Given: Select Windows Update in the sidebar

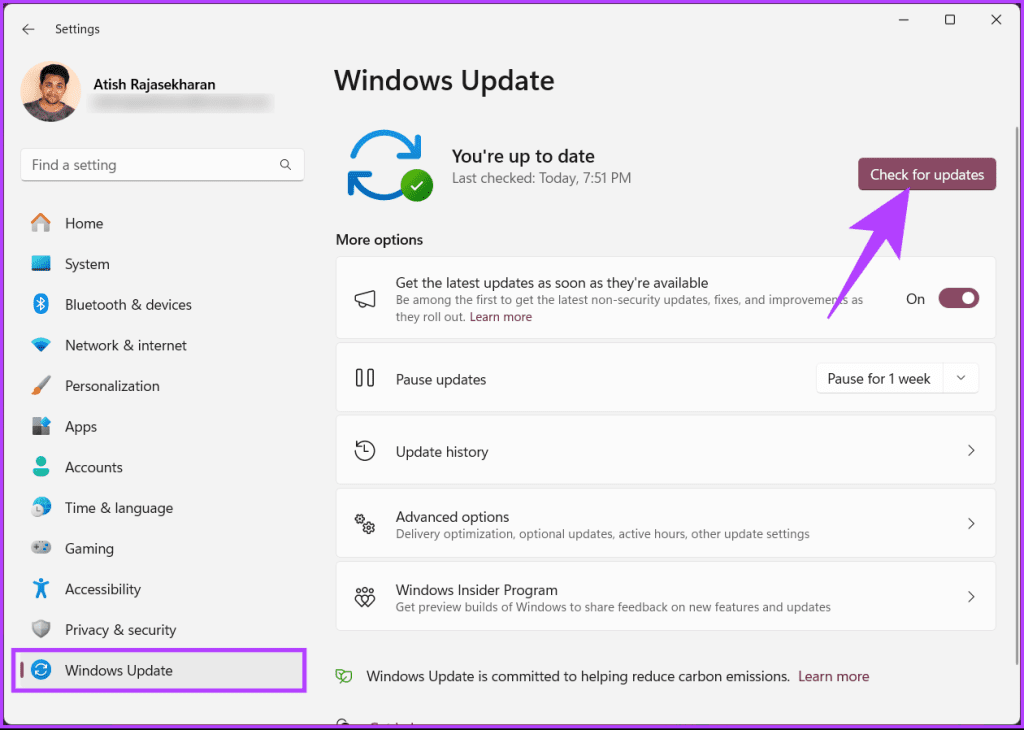Looking at the screenshot, I should click(x=119, y=670).
